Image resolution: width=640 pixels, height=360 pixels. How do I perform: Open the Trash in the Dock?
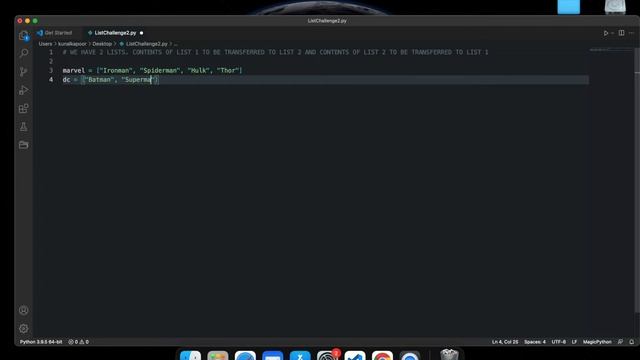pyautogui.click(x=449, y=355)
